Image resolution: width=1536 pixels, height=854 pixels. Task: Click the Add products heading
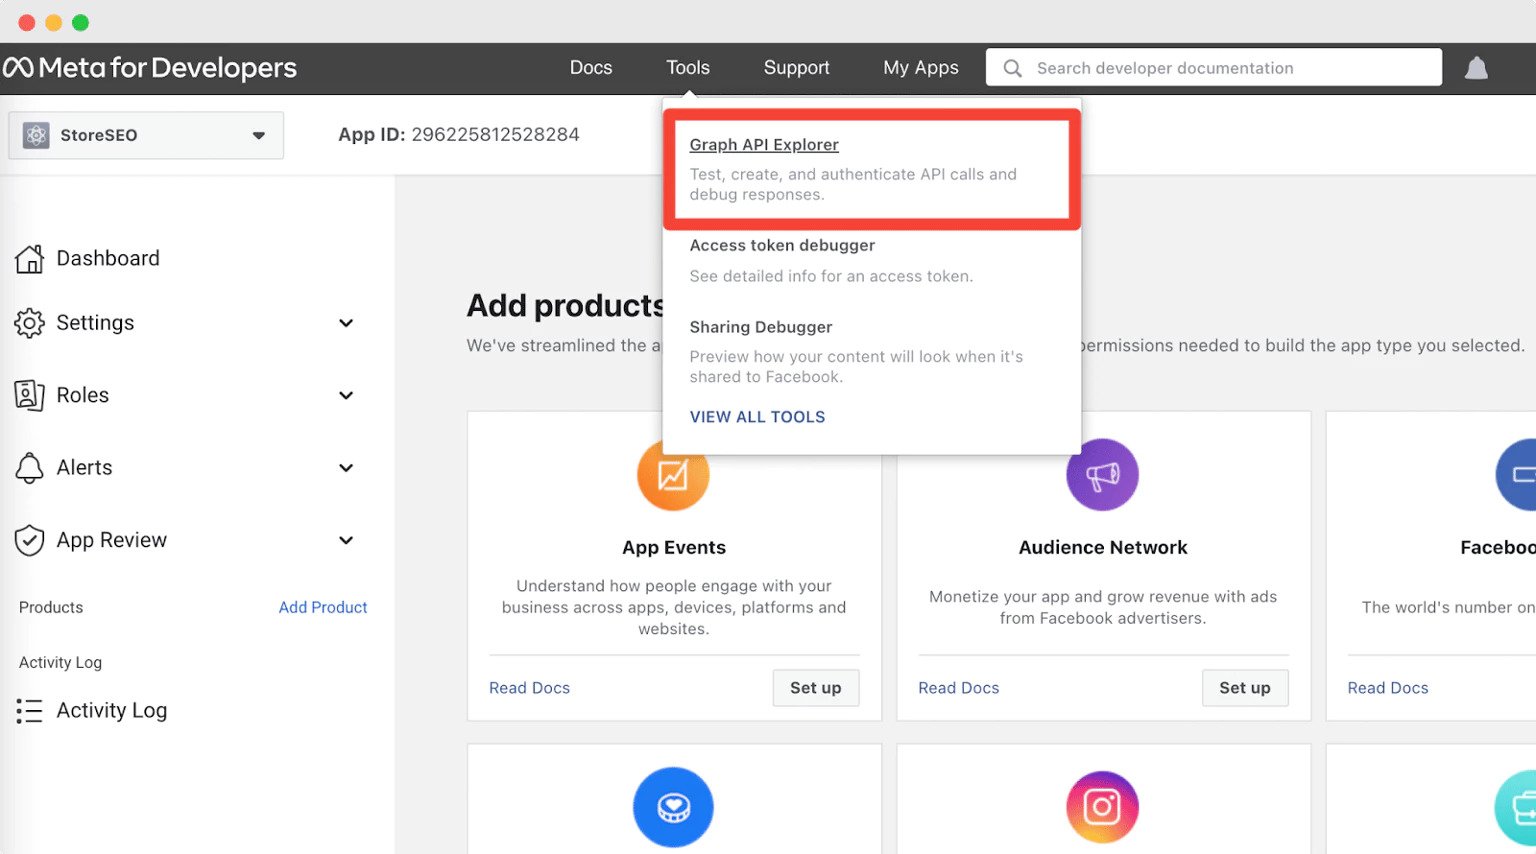click(x=566, y=305)
